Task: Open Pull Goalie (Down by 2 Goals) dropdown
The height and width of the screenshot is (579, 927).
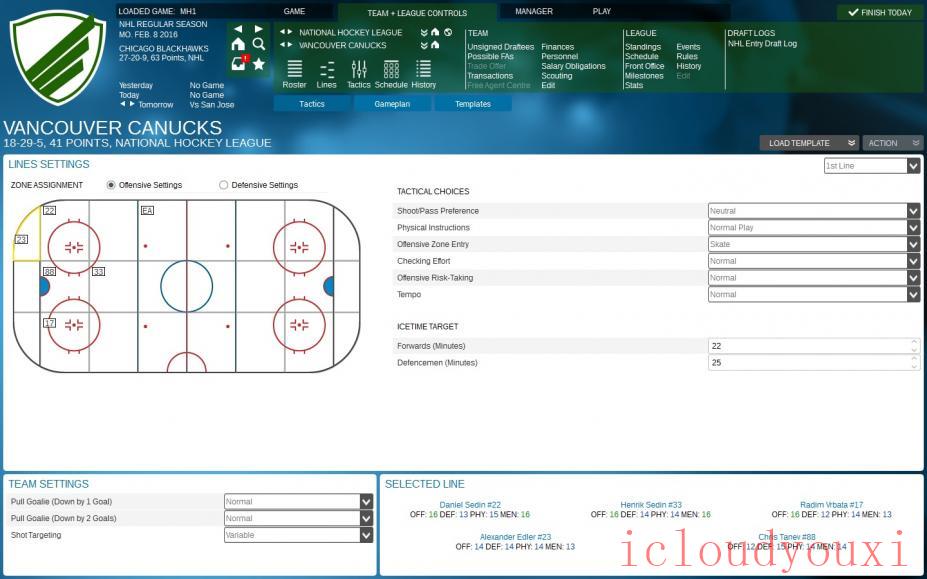Action: 299,518
